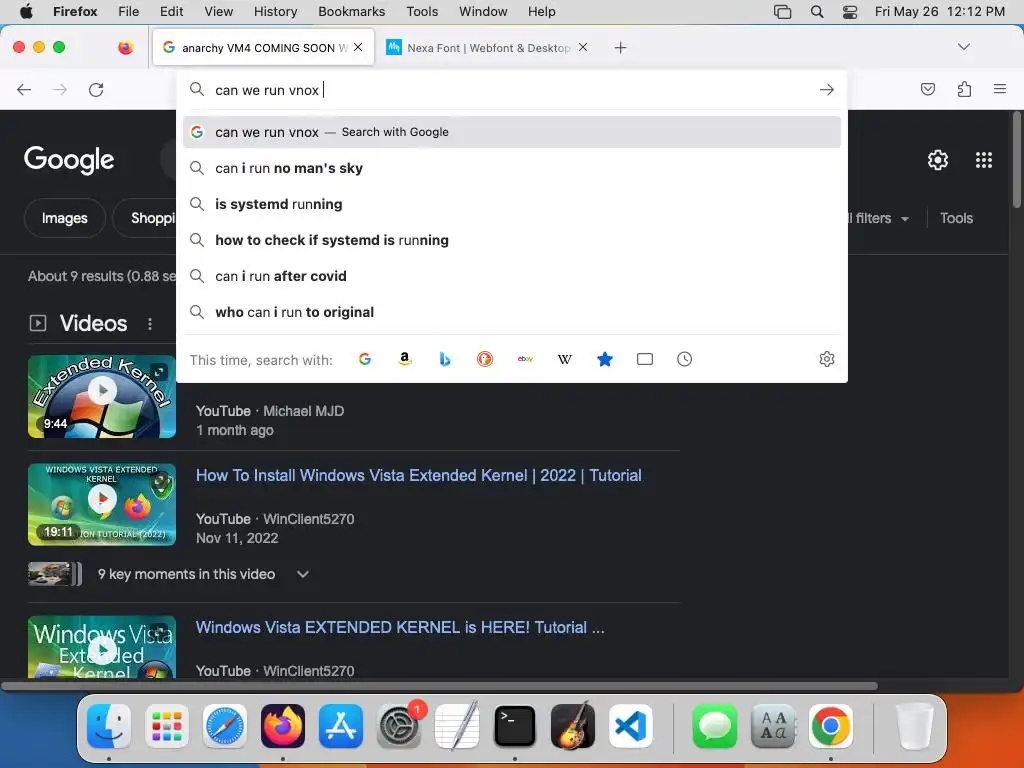
Task: Click the Firefox back arrow button
Action: pyautogui.click(x=24, y=89)
